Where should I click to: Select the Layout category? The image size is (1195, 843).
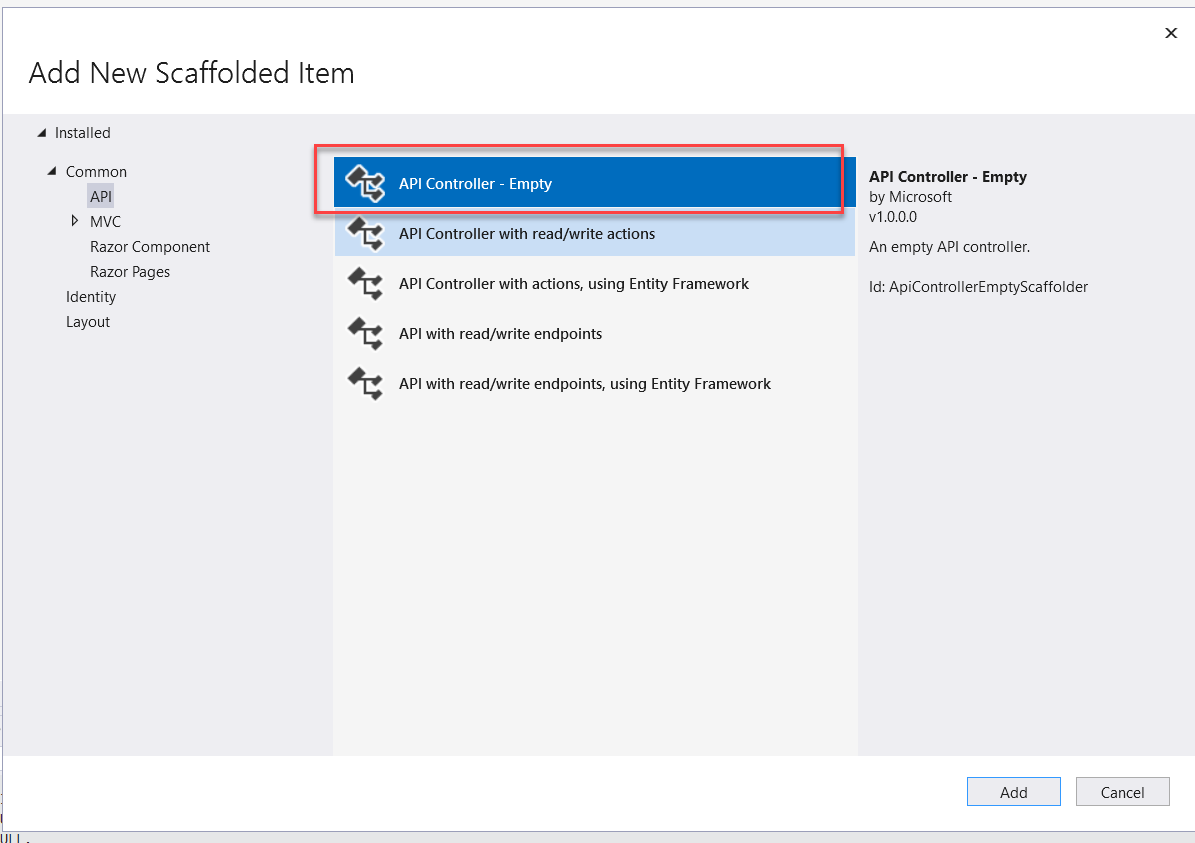(x=88, y=322)
